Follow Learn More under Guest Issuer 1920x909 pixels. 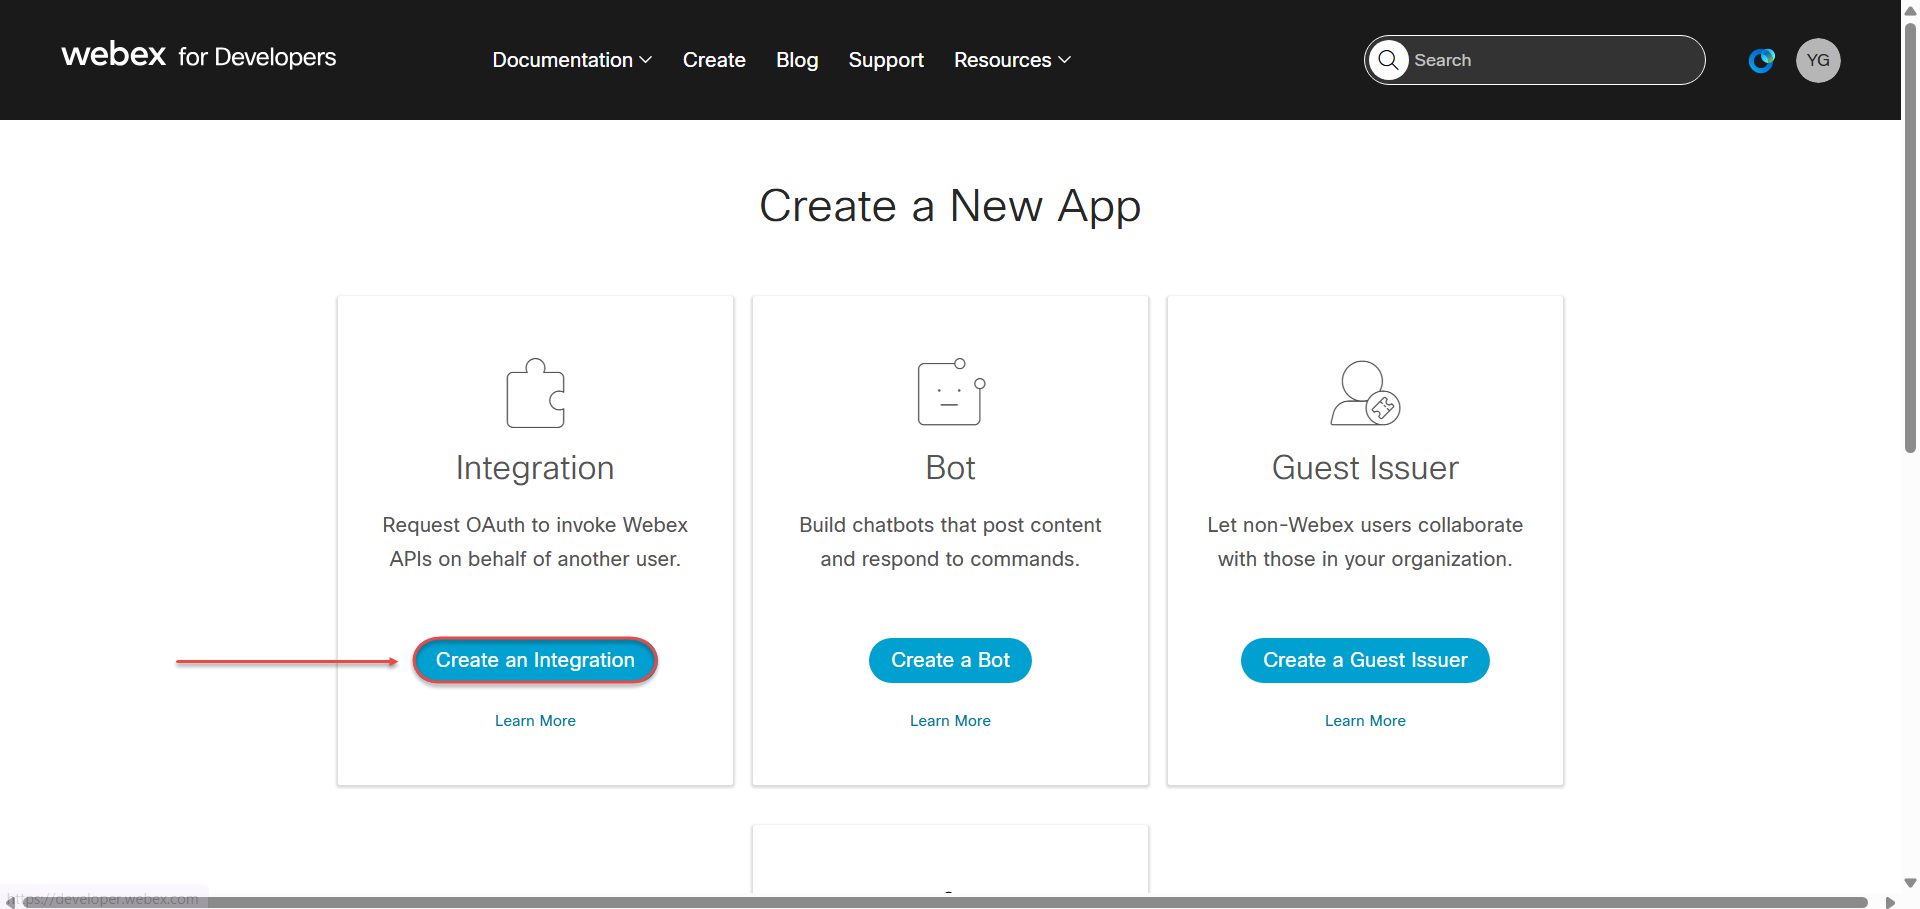click(x=1365, y=721)
